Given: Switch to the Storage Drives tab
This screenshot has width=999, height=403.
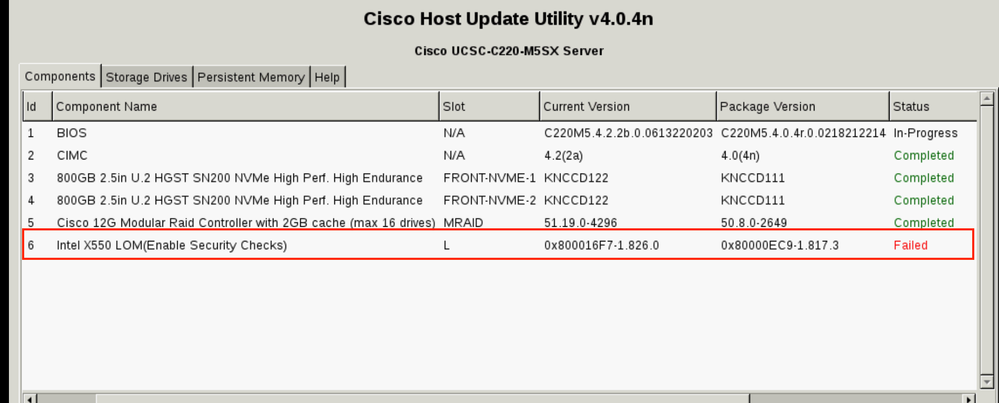Looking at the screenshot, I should 147,77.
